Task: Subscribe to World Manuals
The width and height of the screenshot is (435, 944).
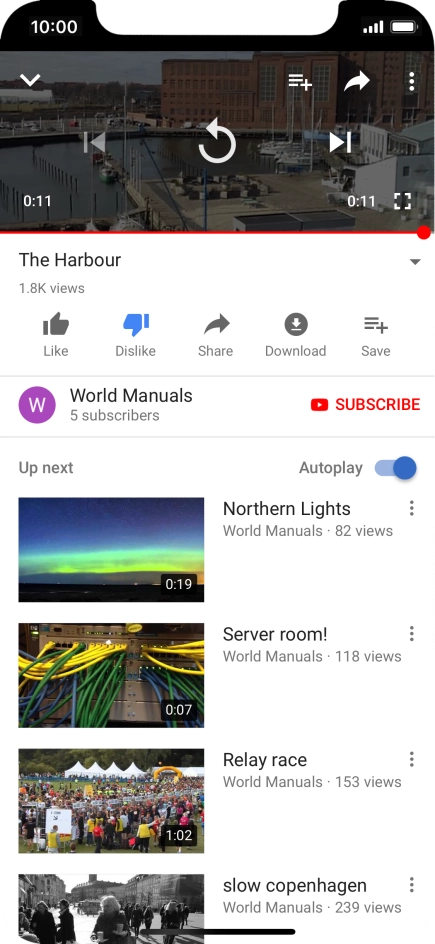Action: (x=365, y=405)
